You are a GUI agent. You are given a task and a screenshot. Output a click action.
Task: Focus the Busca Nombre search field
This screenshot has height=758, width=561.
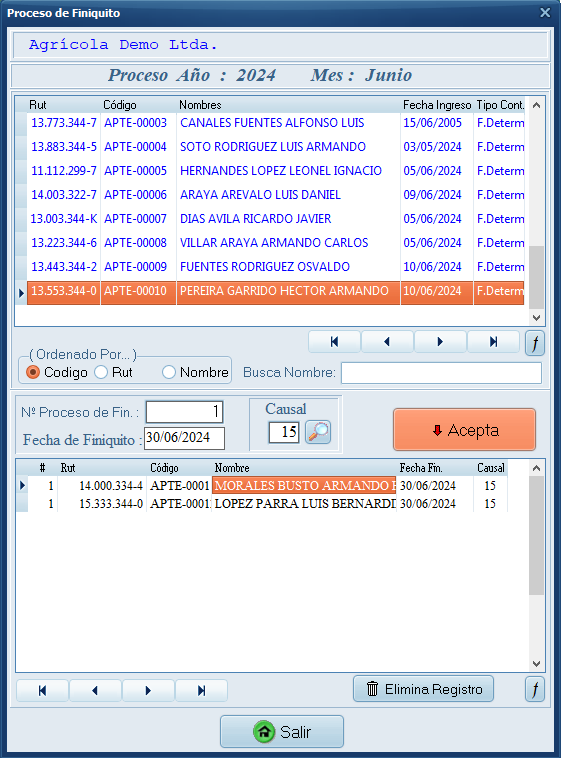[x=441, y=373]
